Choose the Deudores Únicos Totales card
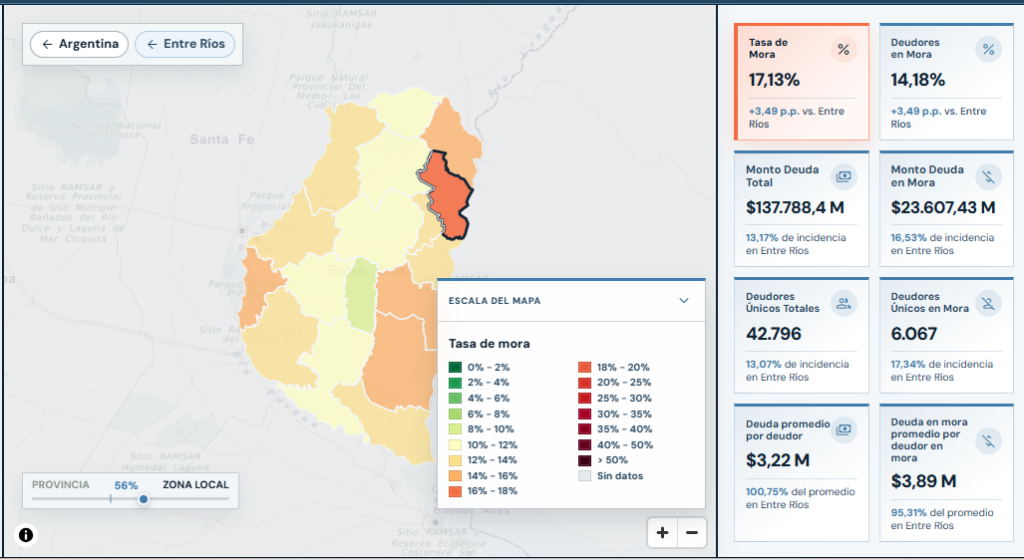Screen dimensions: 1024x560 (x=801, y=335)
